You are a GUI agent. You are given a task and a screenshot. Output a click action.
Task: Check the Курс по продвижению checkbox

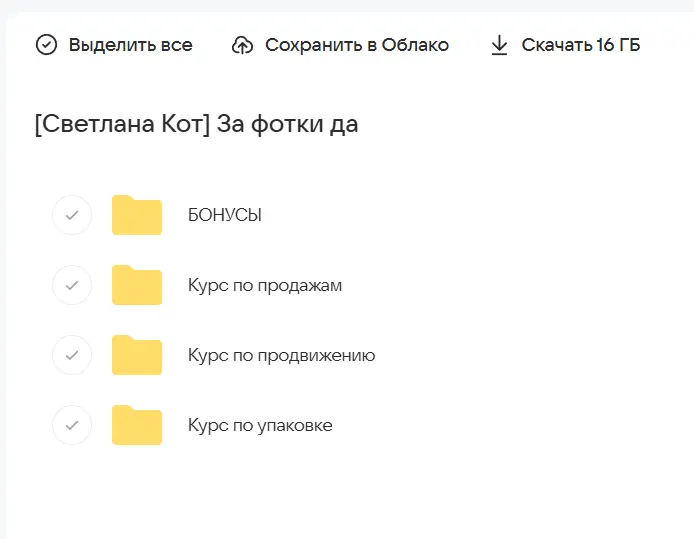click(71, 355)
